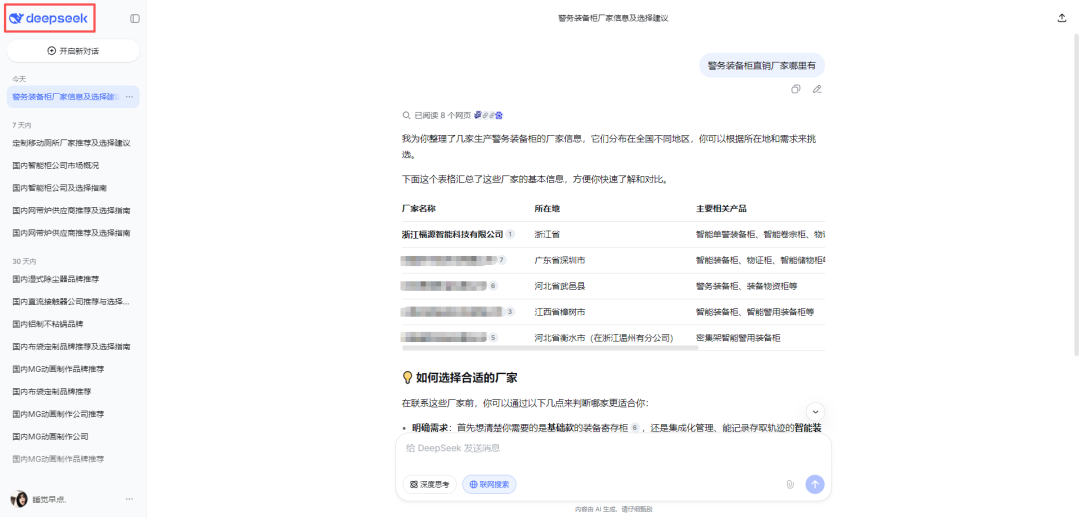This screenshot has height=517, width=1080.
Task: Click the DeepSeek logo in the sidebar
Action: click(x=49, y=18)
